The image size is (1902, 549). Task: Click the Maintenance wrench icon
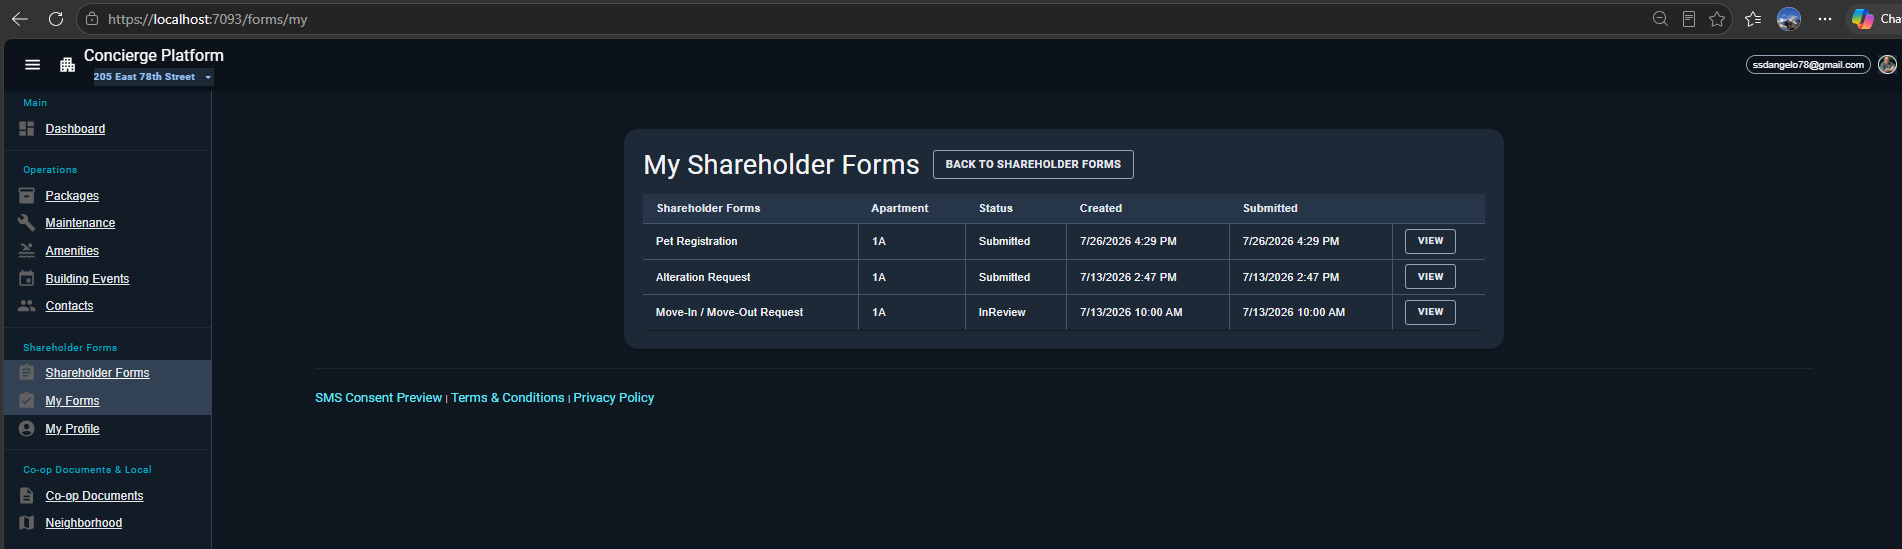pyautogui.click(x=27, y=223)
